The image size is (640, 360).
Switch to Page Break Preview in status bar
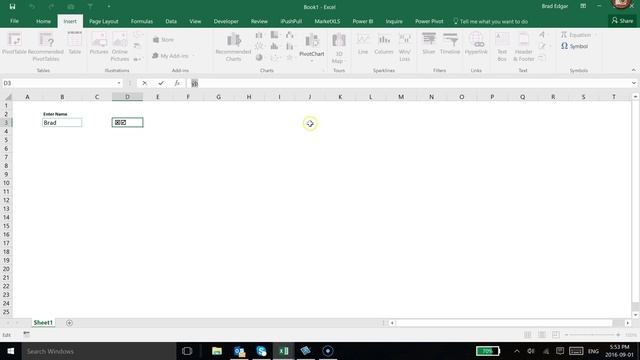(556, 335)
